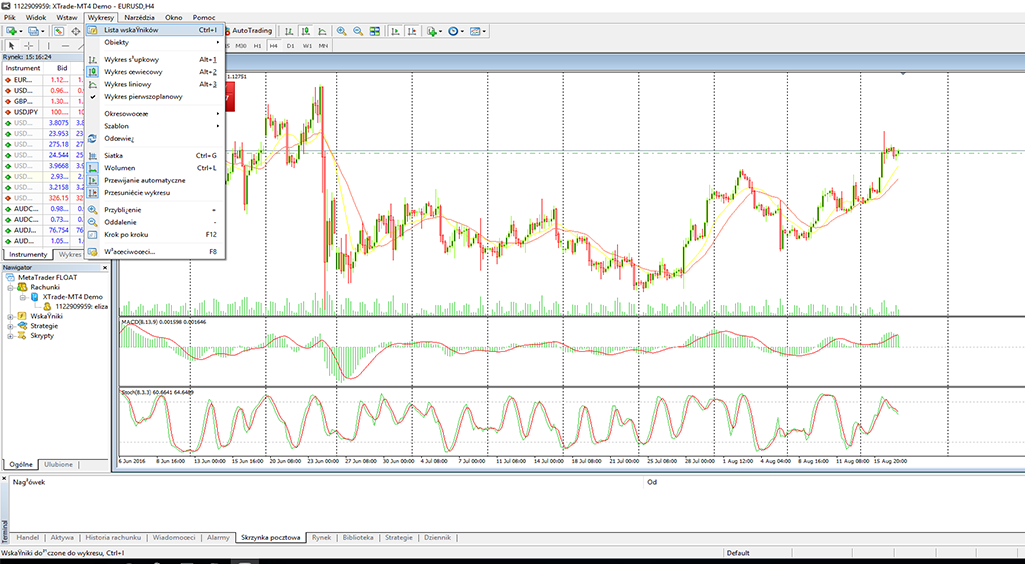Image resolution: width=1025 pixels, height=564 pixels.
Task: Toggle the Siatka grid option
Action: 114,156
